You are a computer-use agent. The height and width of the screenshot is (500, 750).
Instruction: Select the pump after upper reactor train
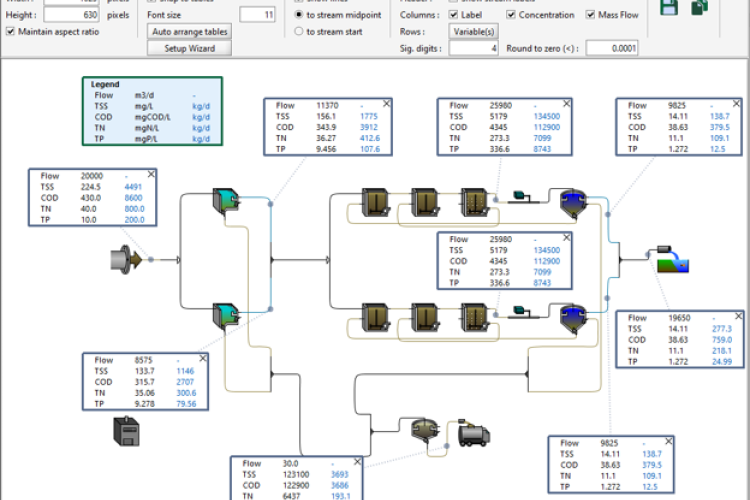(x=523, y=197)
